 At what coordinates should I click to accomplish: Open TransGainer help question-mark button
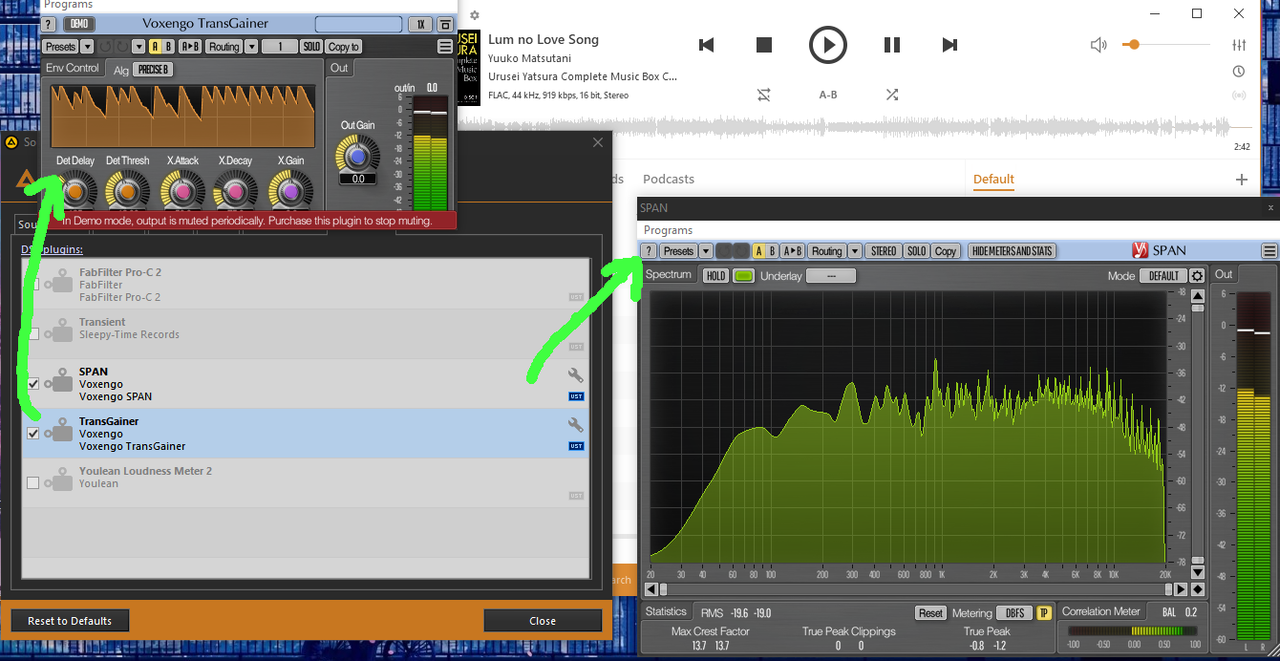pyautogui.click(x=49, y=24)
